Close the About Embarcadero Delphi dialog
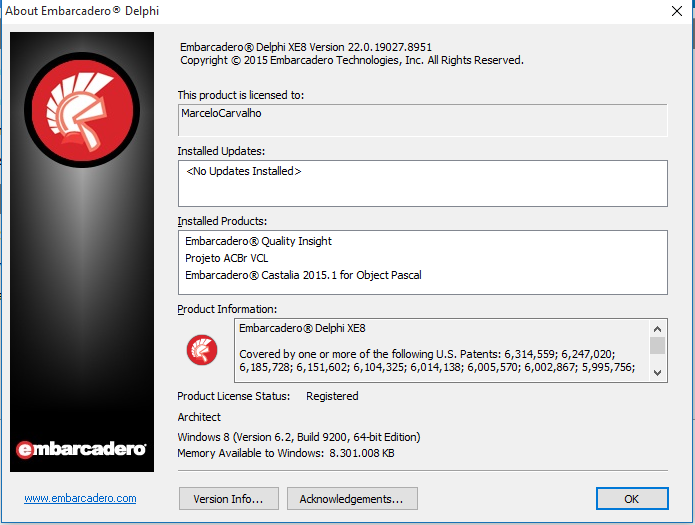Viewport: 695px width, 525px height. pos(677,11)
